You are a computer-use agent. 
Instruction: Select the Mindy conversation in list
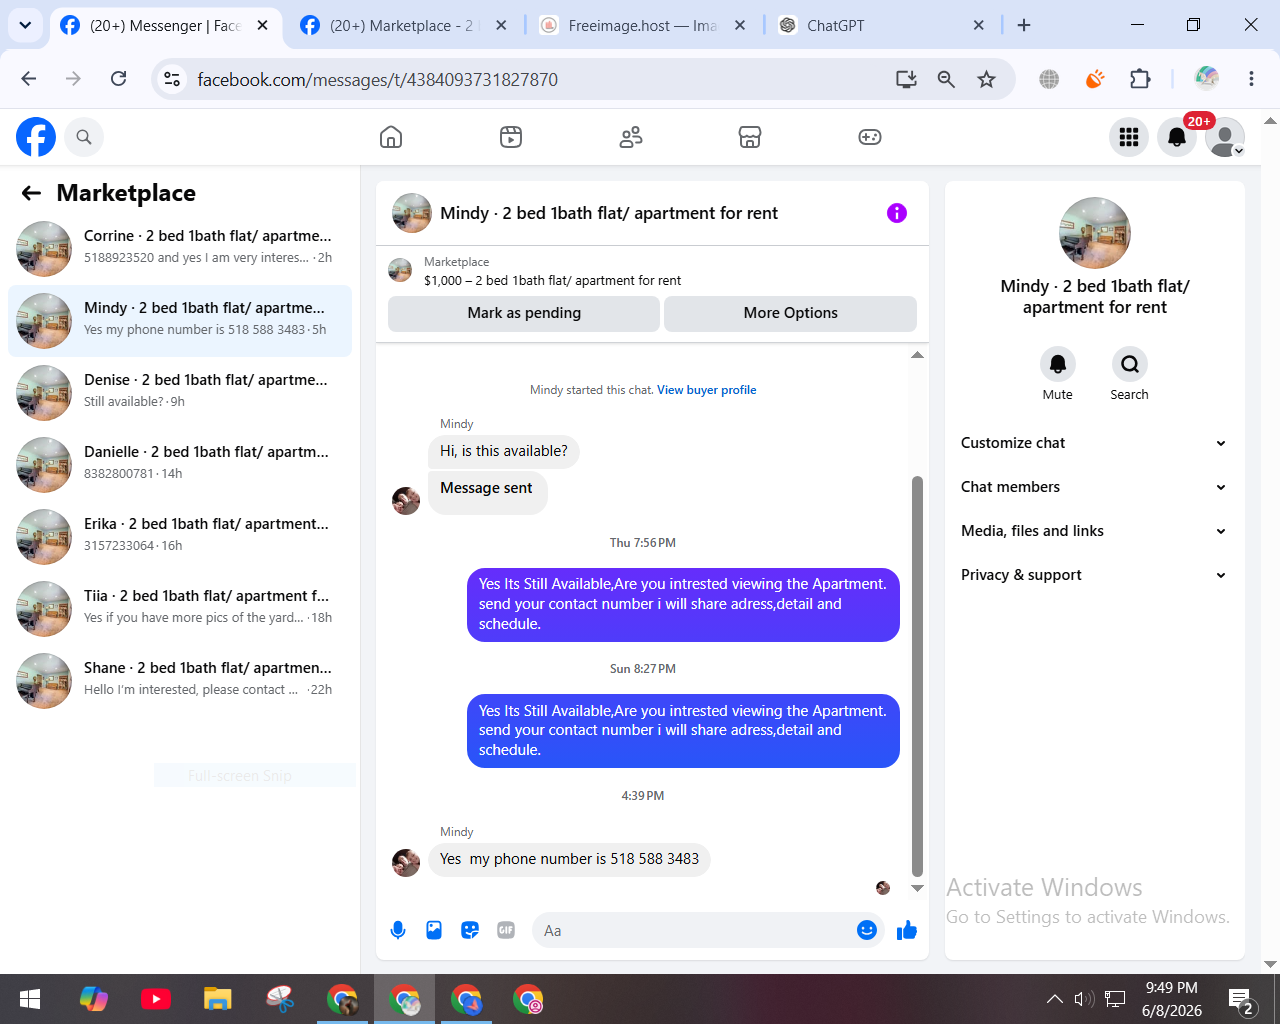coord(180,321)
